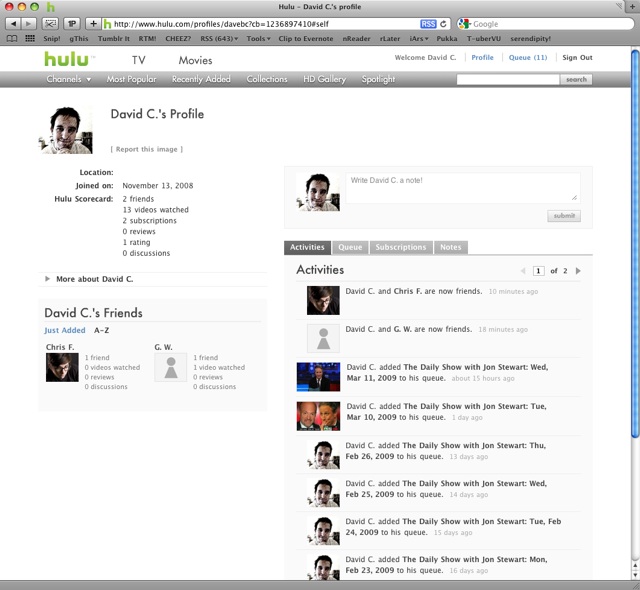Click the Hulu search button

[x=576, y=80]
